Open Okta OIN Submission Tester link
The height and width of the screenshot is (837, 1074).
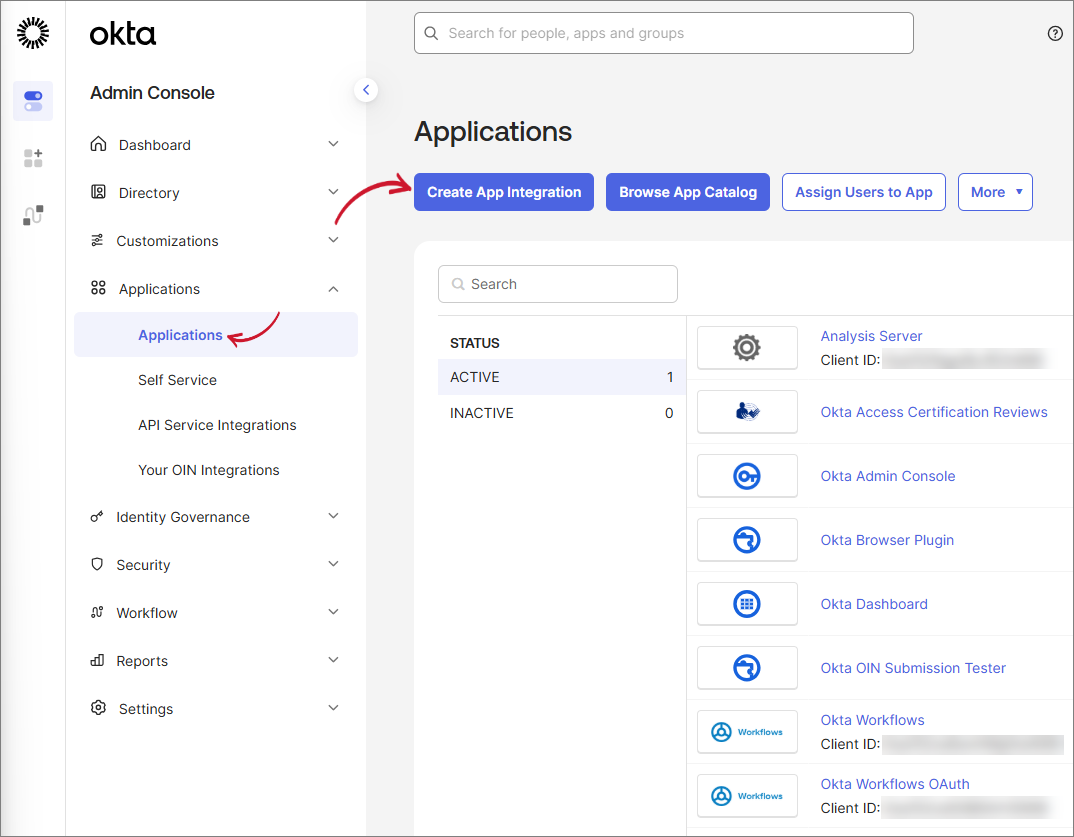click(913, 669)
